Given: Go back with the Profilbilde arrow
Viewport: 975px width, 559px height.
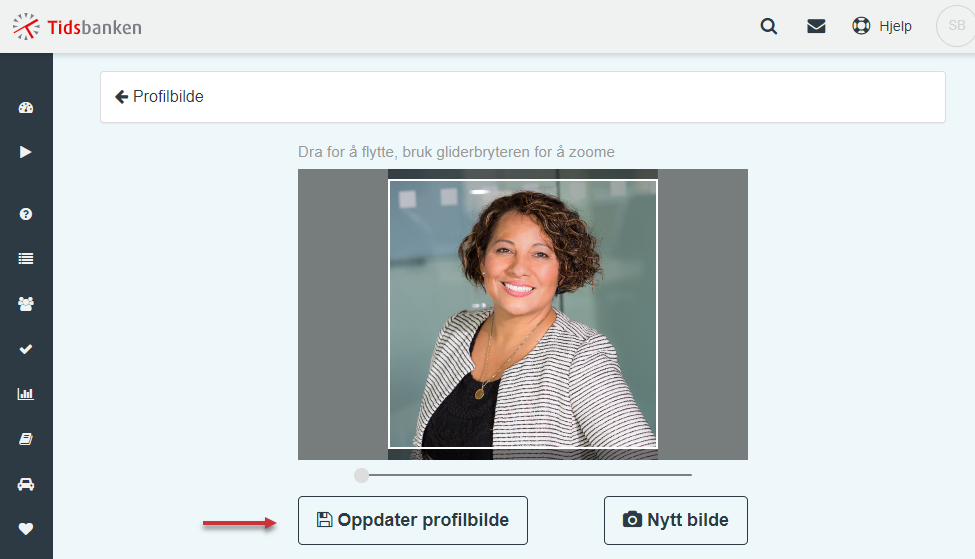Looking at the screenshot, I should (x=121, y=96).
